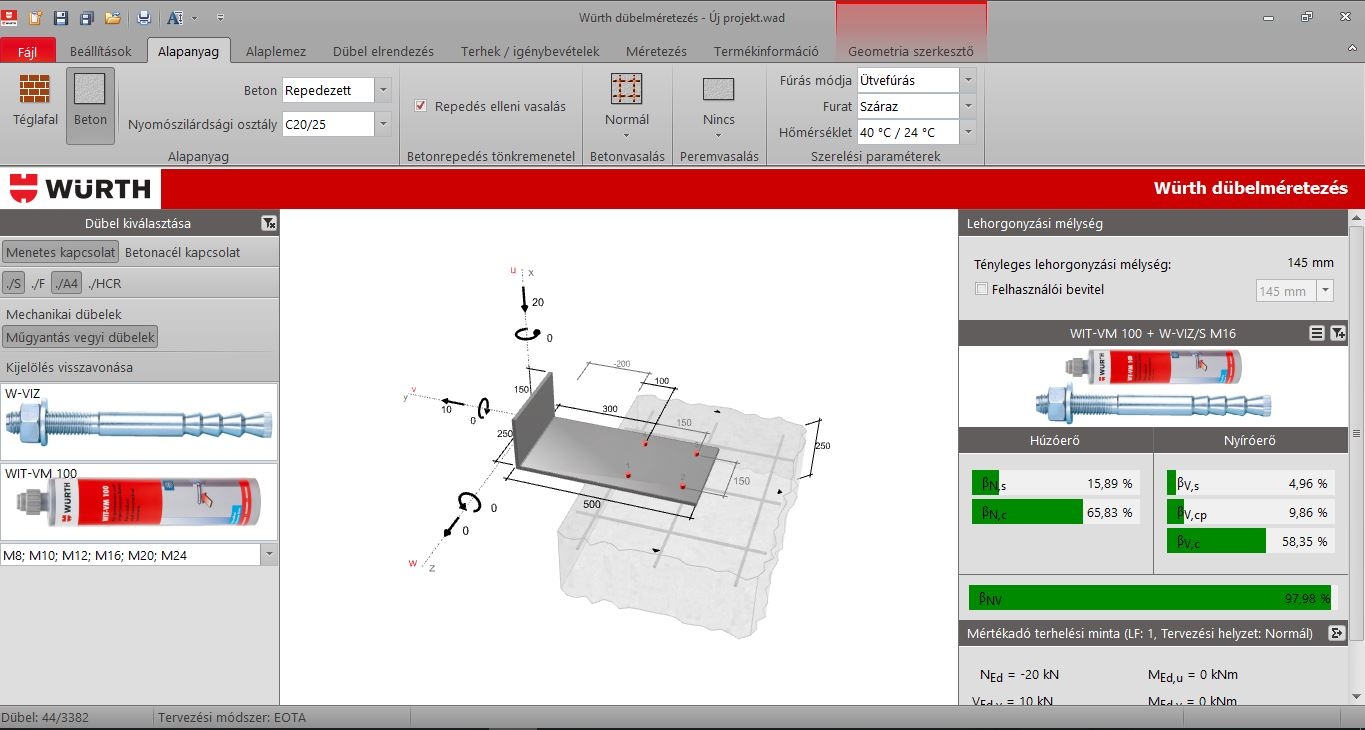Toggle the ./F filter option
The height and width of the screenshot is (730, 1365).
39,283
